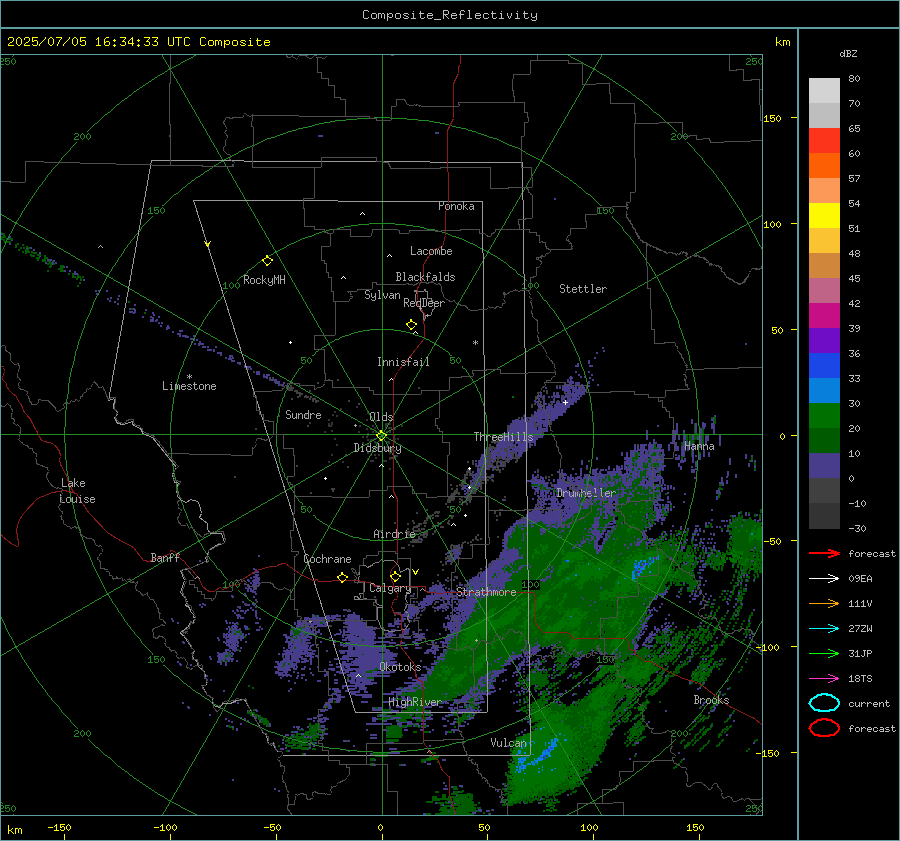The width and height of the screenshot is (900, 841).
Task: Click the Lake Louise label
Action: [77, 491]
